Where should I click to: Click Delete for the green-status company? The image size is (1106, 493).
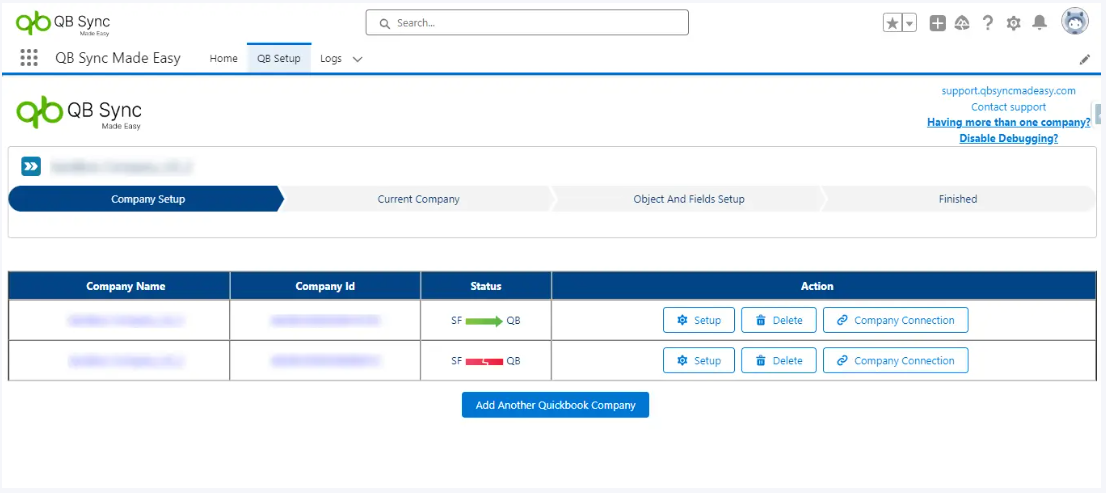click(779, 320)
